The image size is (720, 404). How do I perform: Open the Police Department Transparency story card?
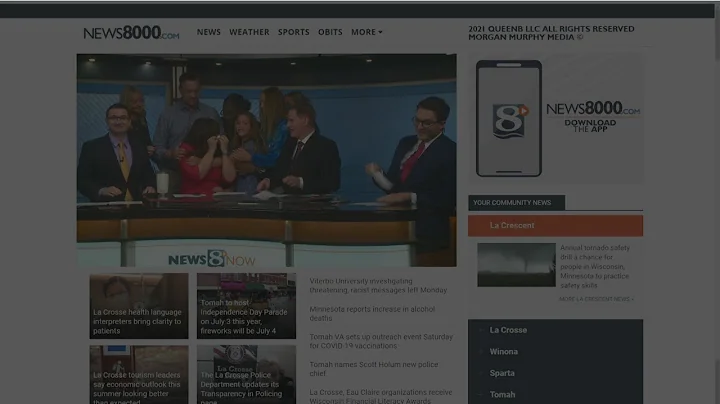click(x=246, y=375)
